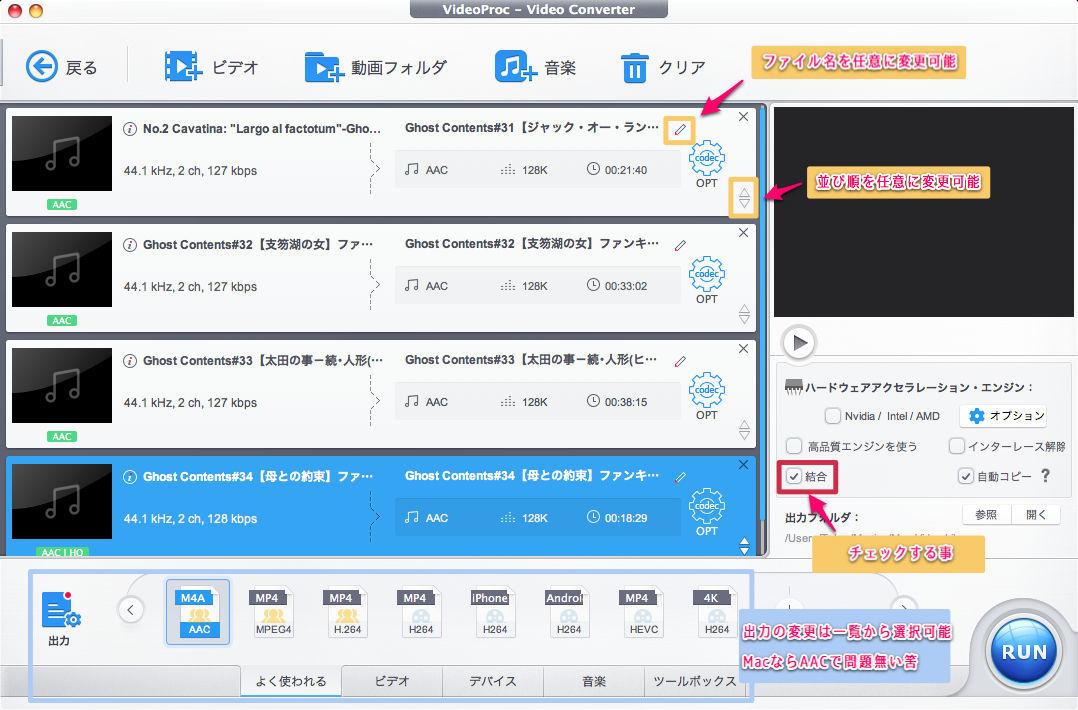Screen dimensions: 1078x710
Task: Open the 出力 output settings icon
Action: point(60,619)
